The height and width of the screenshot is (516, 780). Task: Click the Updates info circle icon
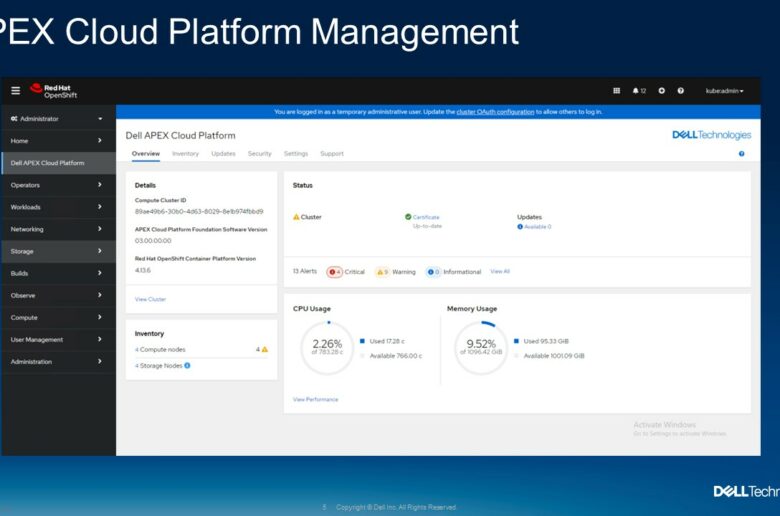[520, 226]
